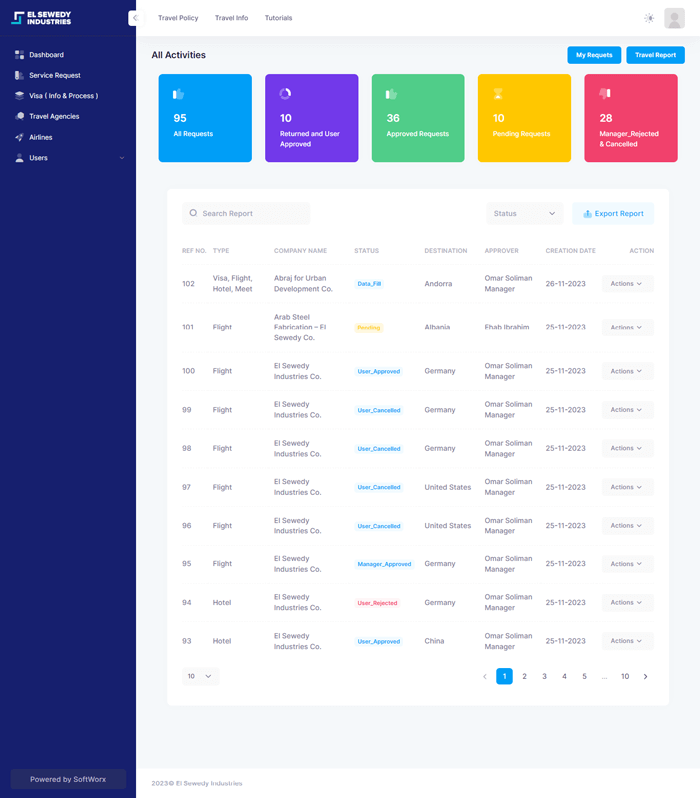Go to page 3 in pagination

[544, 676]
